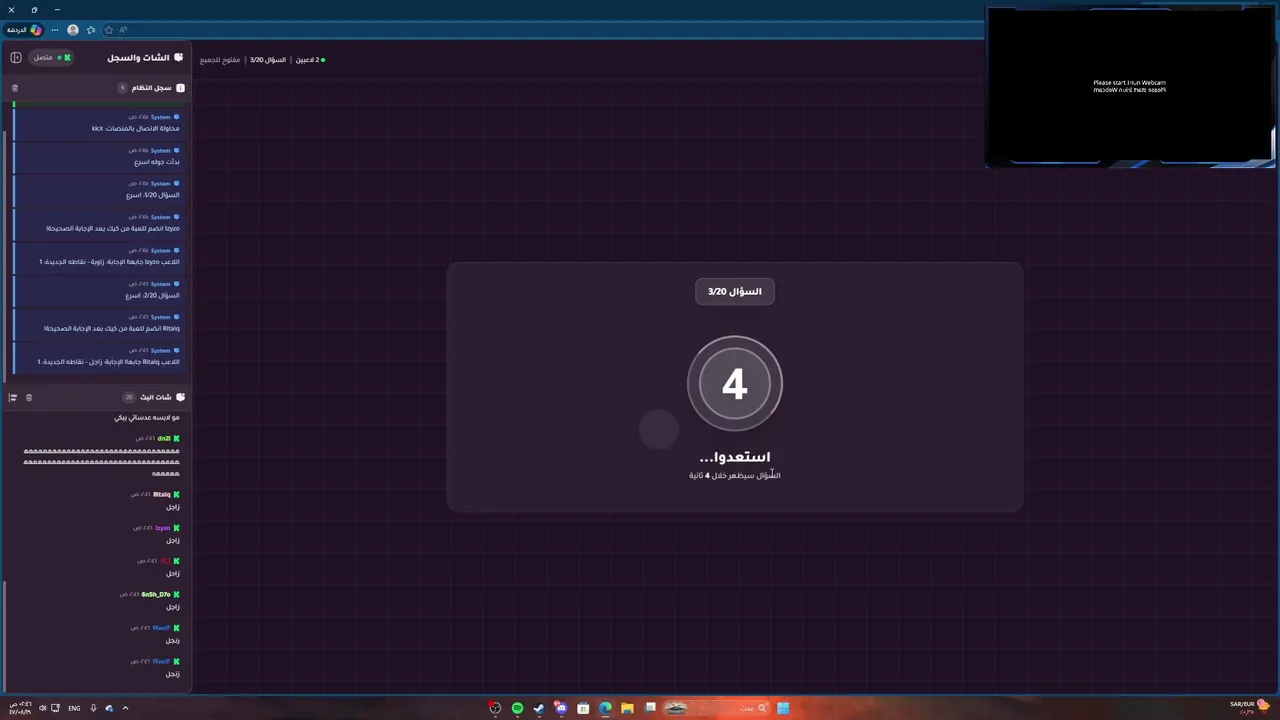Click username Ritalq in stream chat
Screen dimensions: 1280x720
[x=161, y=494]
